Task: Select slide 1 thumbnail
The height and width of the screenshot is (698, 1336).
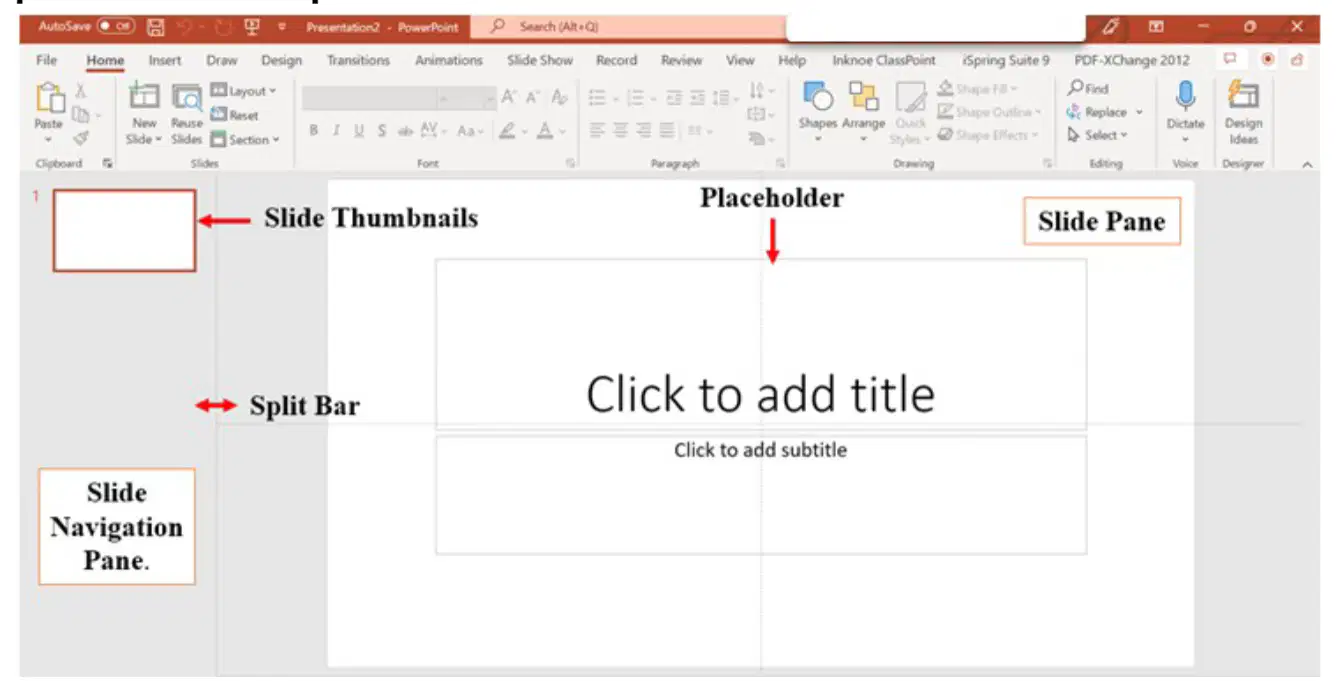Action: (x=124, y=230)
